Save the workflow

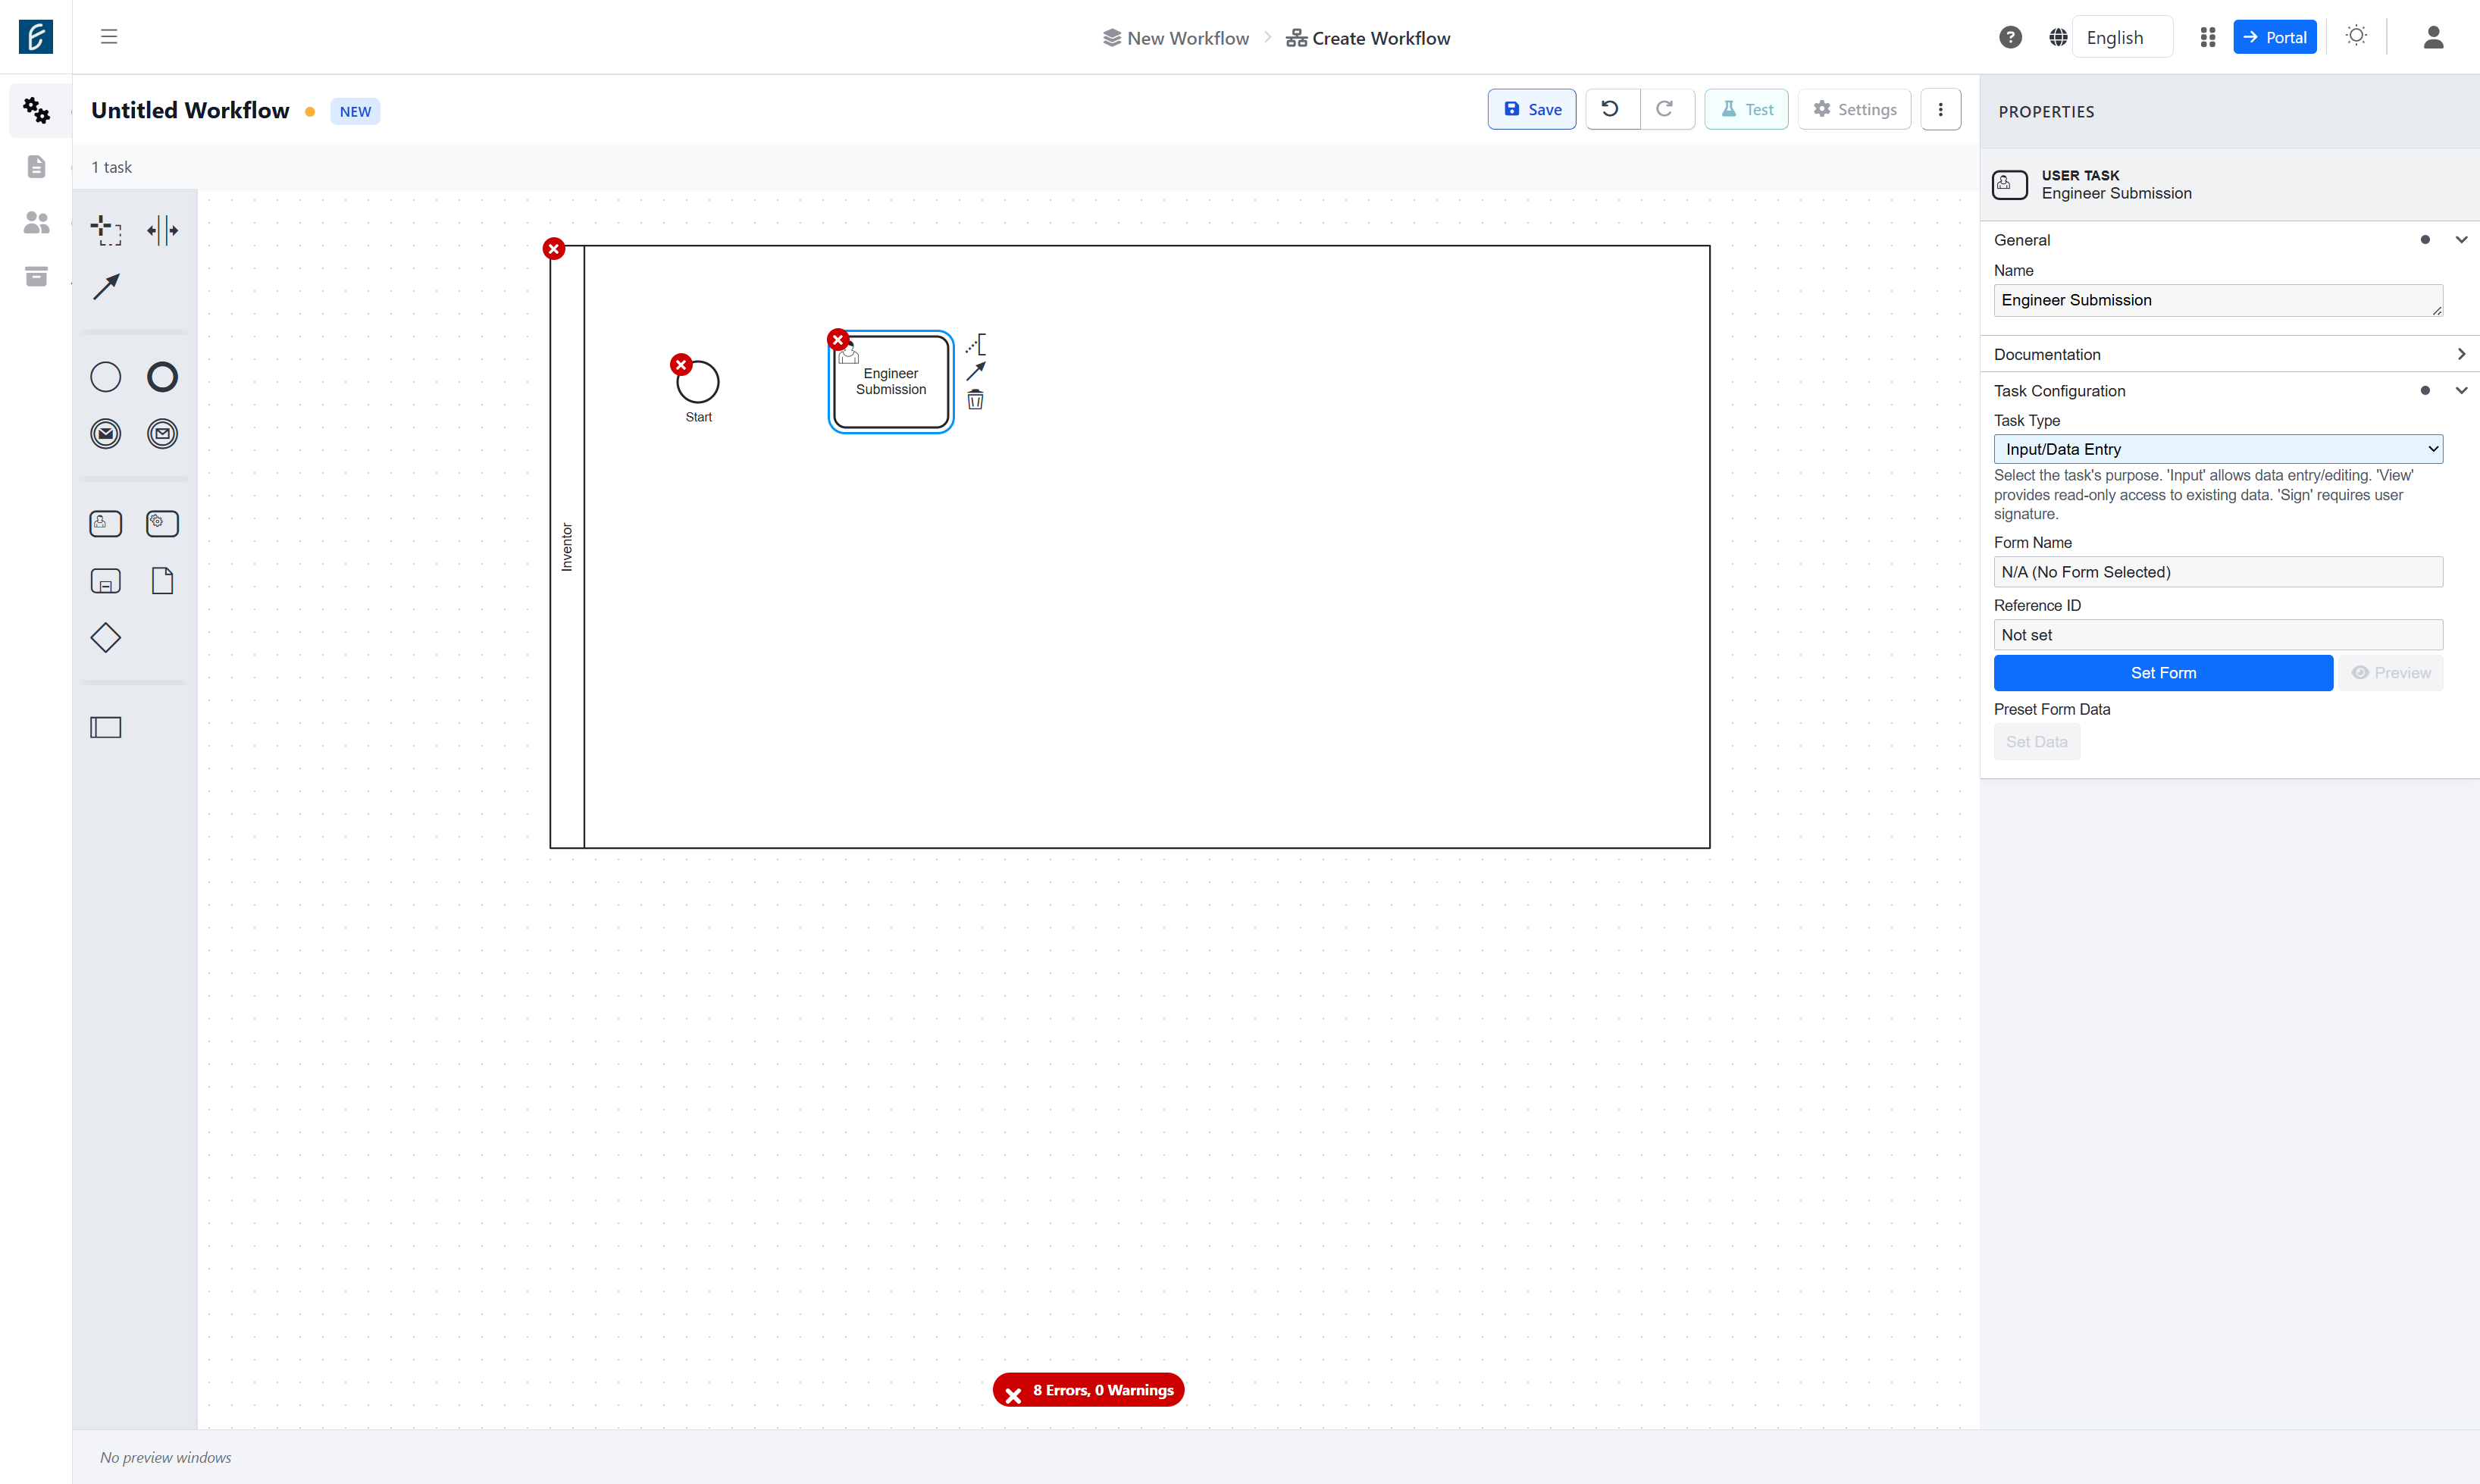pos(1531,109)
